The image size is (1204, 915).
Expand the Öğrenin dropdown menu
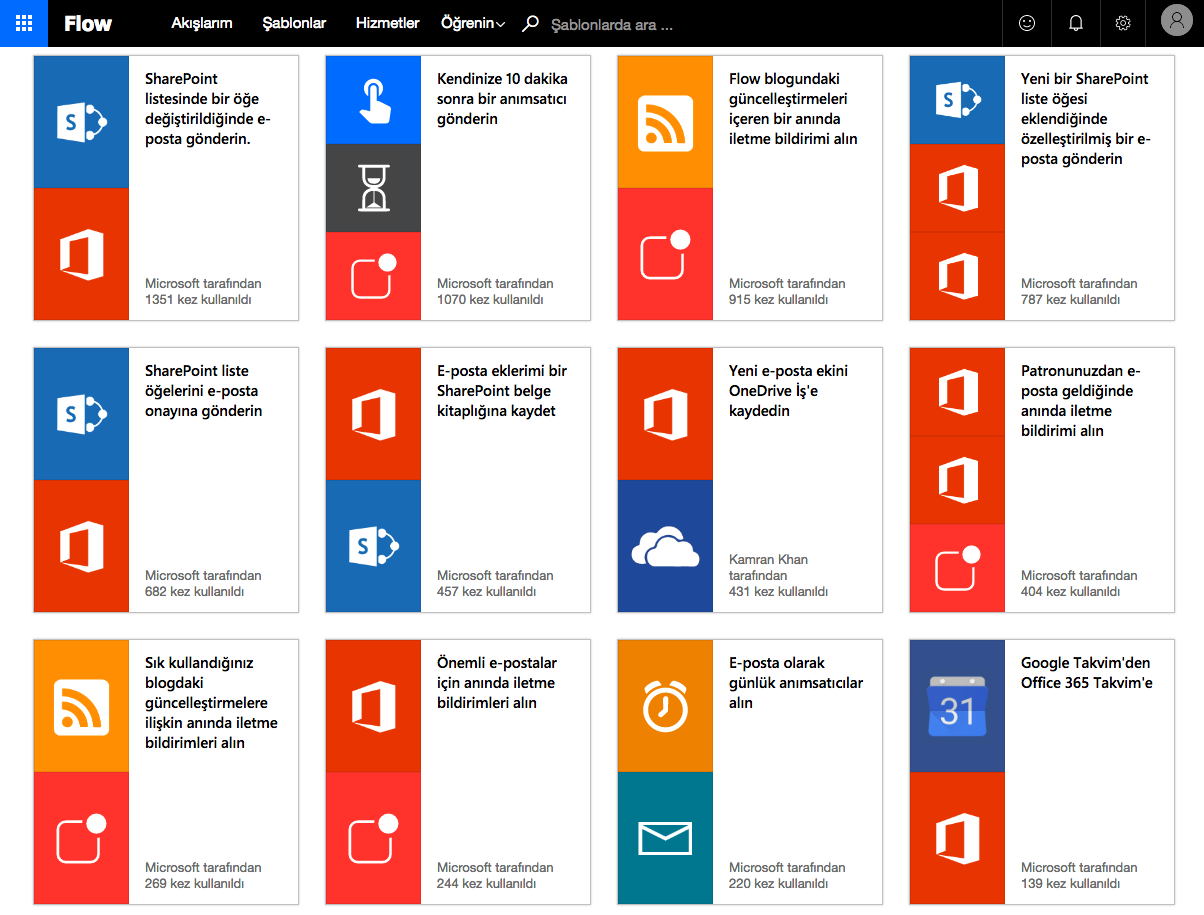coord(473,23)
